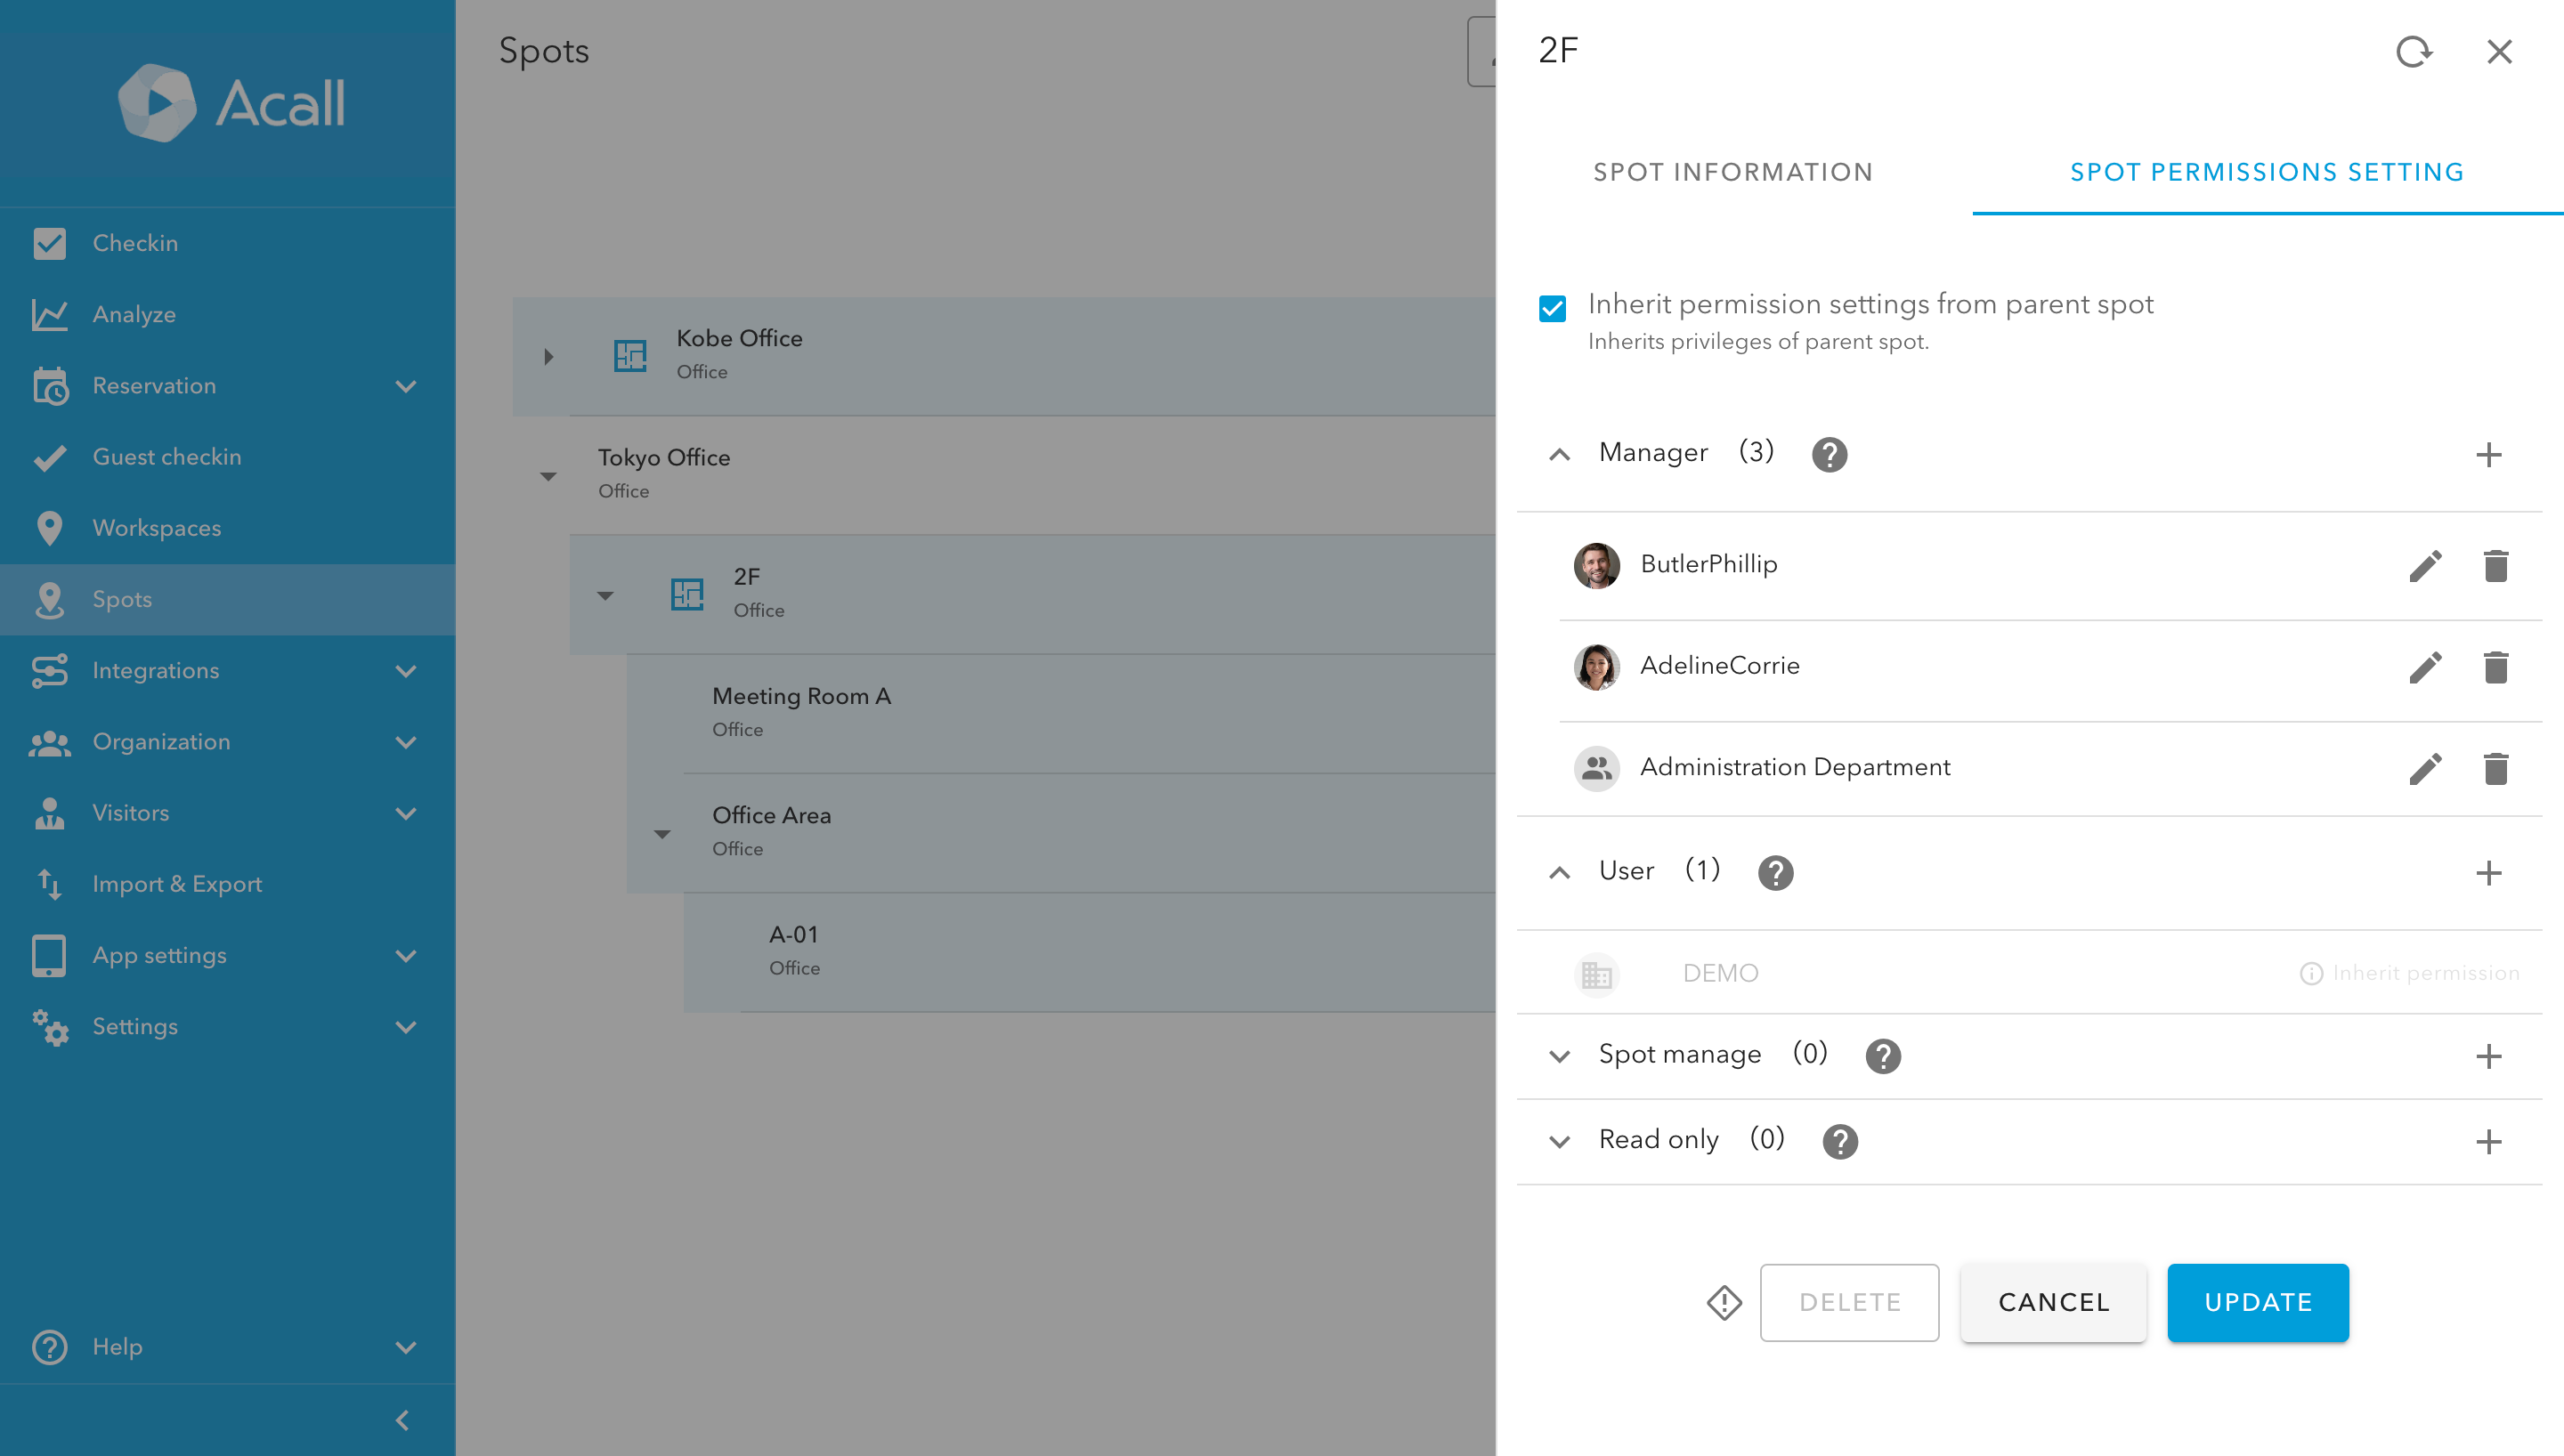Screen dimensions: 2564x1456
Task: Delete Administration Department manager entry
Action: coord(2495,768)
